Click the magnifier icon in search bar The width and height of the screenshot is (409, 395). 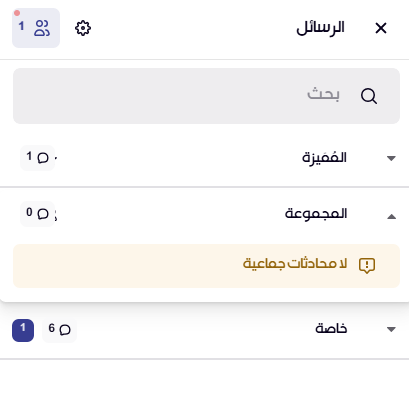coord(369,96)
